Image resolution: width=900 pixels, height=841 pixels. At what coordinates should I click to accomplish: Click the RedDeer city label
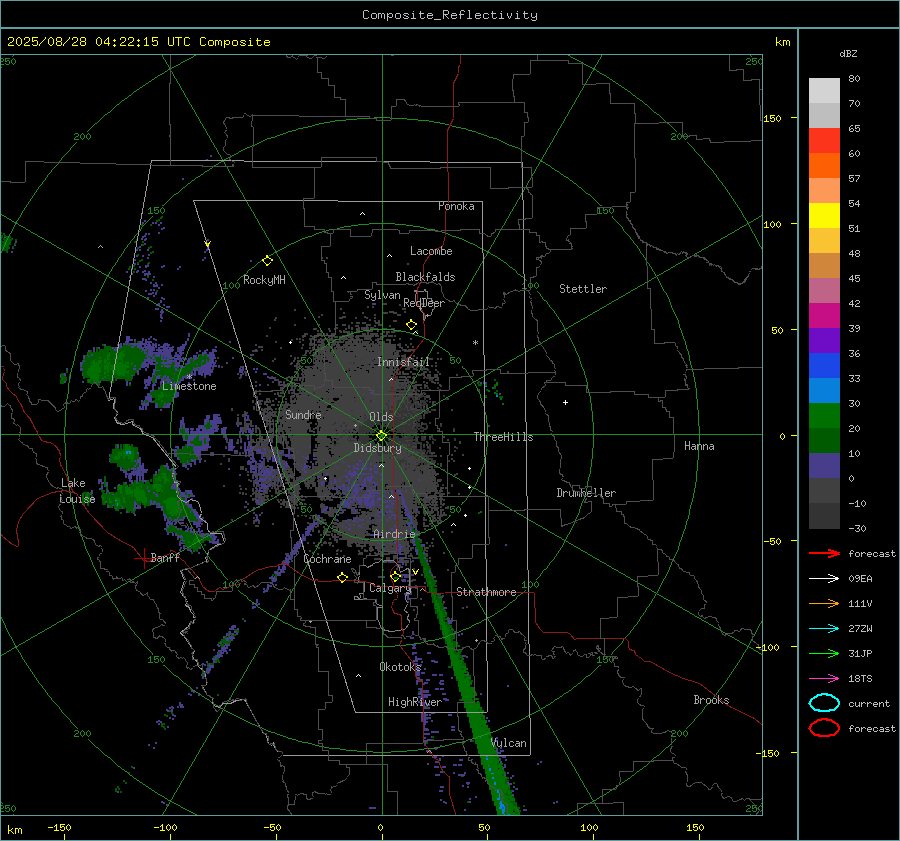click(x=424, y=303)
